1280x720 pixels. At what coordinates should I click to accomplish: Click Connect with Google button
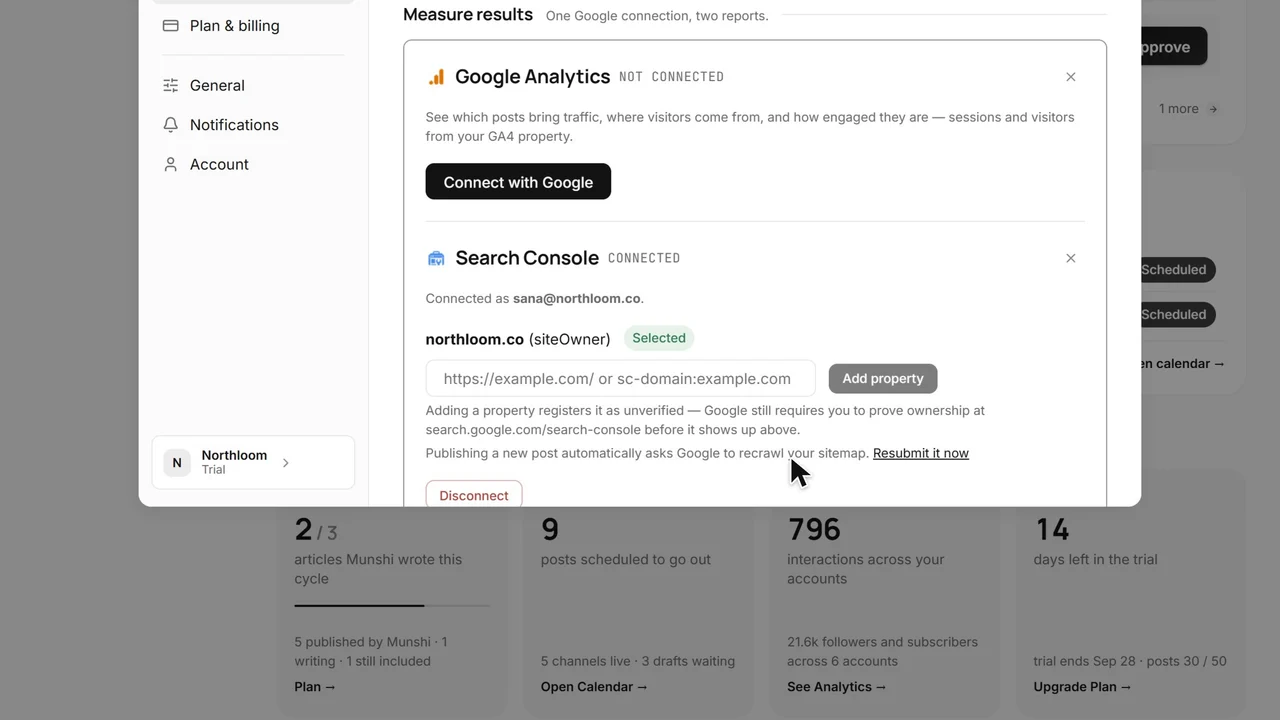click(x=518, y=182)
